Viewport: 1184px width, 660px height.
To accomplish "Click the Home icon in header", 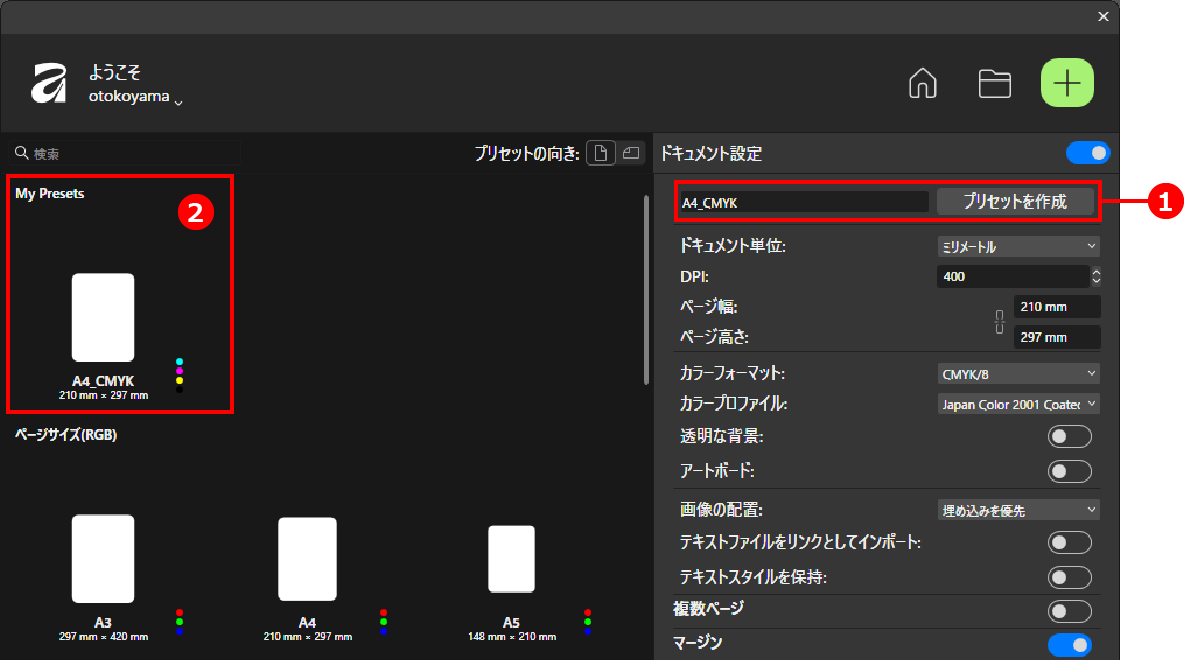I will point(922,84).
